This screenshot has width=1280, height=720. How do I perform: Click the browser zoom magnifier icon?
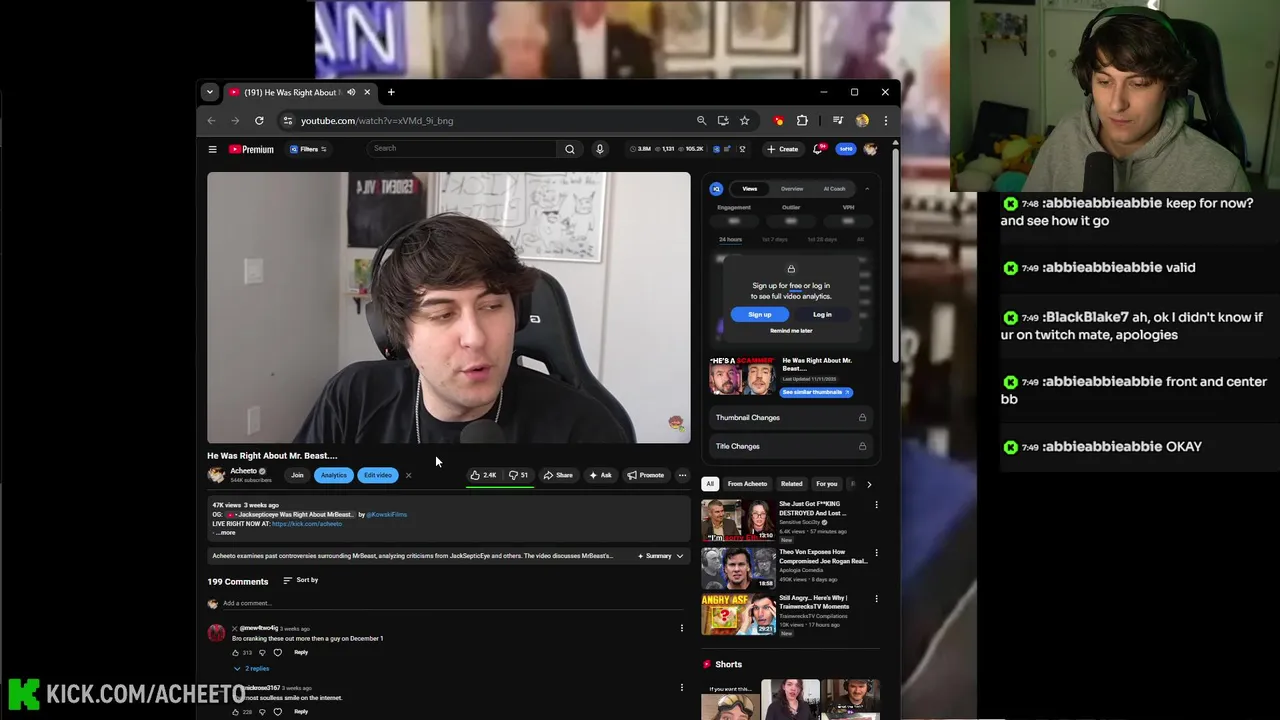click(x=701, y=120)
